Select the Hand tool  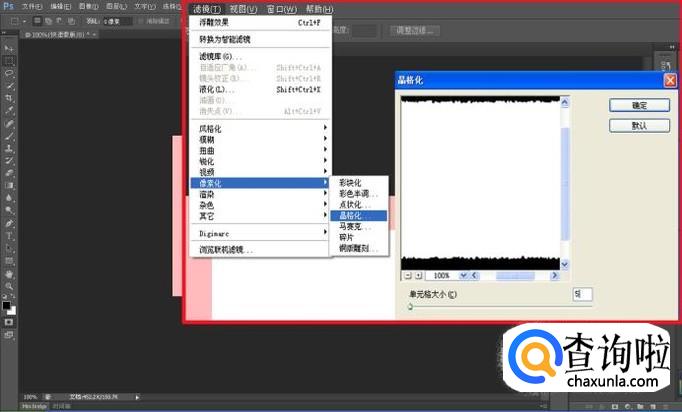(x=9, y=274)
